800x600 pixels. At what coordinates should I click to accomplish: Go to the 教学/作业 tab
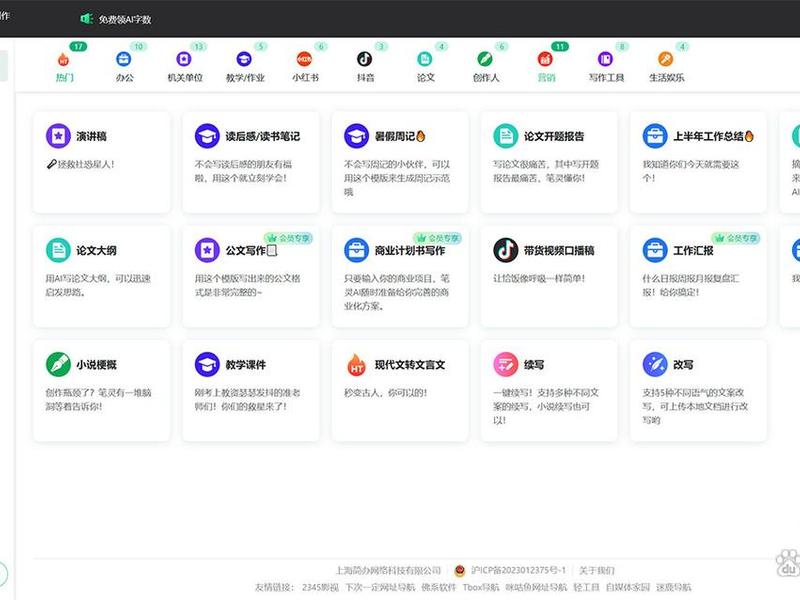pyautogui.click(x=245, y=67)
